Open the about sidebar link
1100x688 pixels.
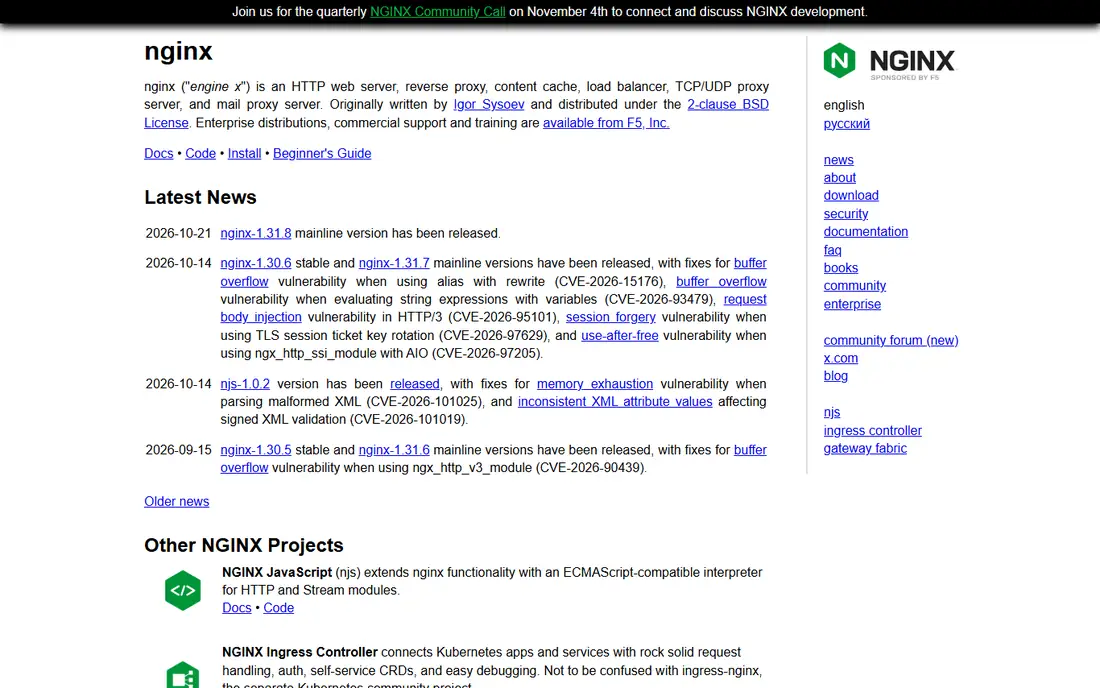pos(840,178)
